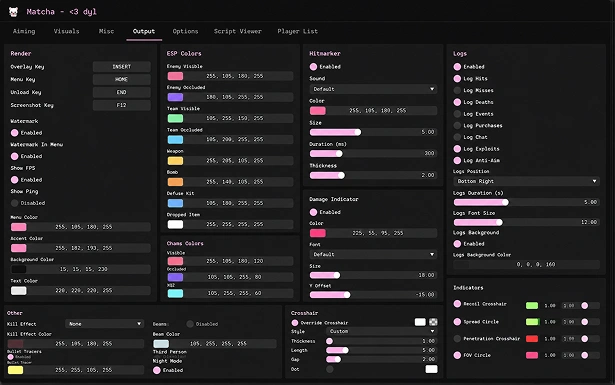Select the Weapon color swatch
This screenshot has height=385, width=615.
tap(175, 160)
